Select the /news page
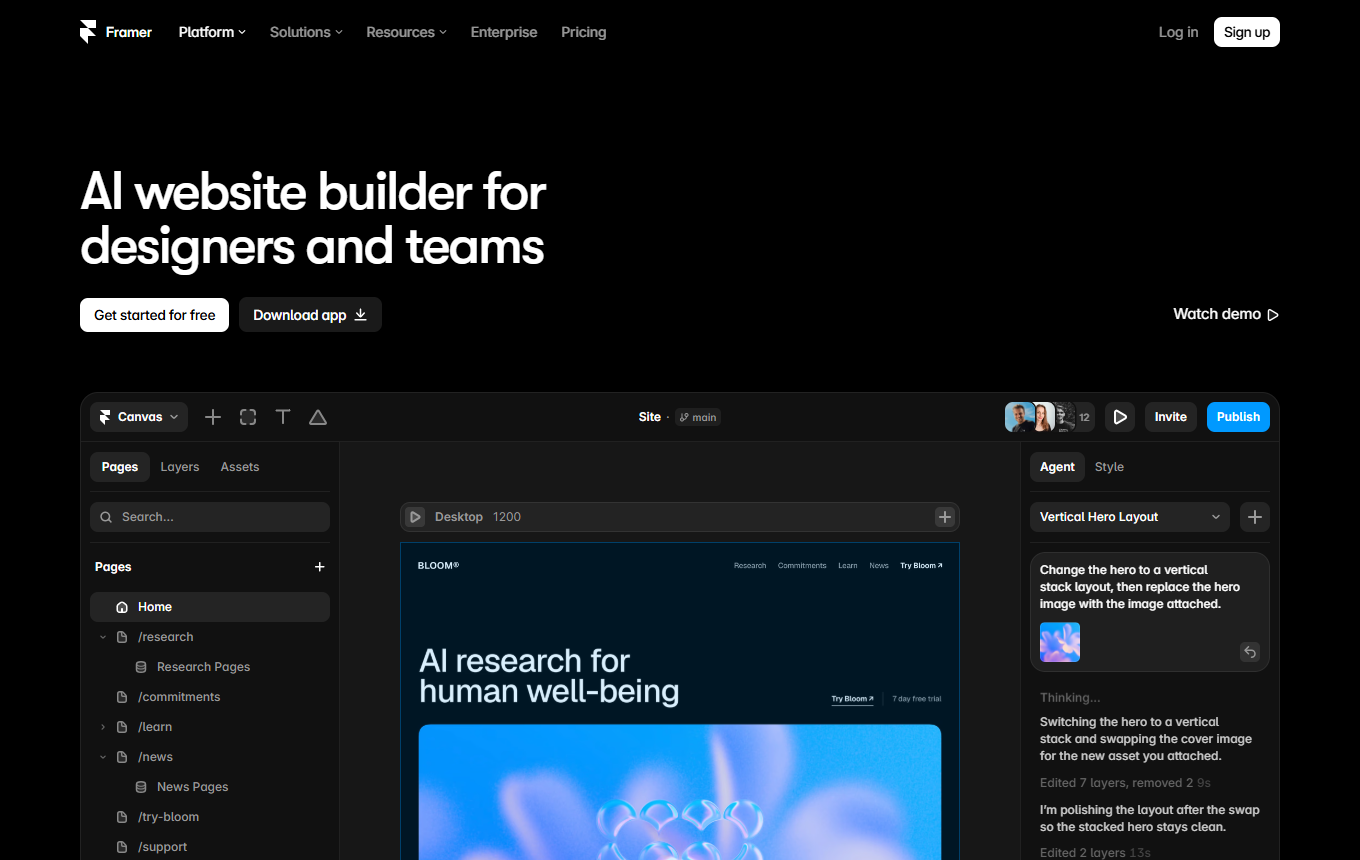Screen dimensions: 1360x860 [156, 757]
